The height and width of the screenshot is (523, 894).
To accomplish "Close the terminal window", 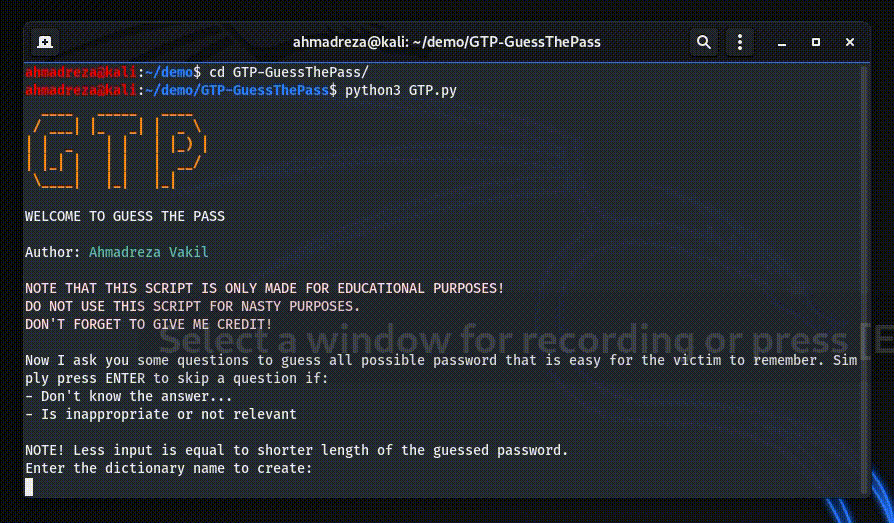I will click(x=850, y=42).
